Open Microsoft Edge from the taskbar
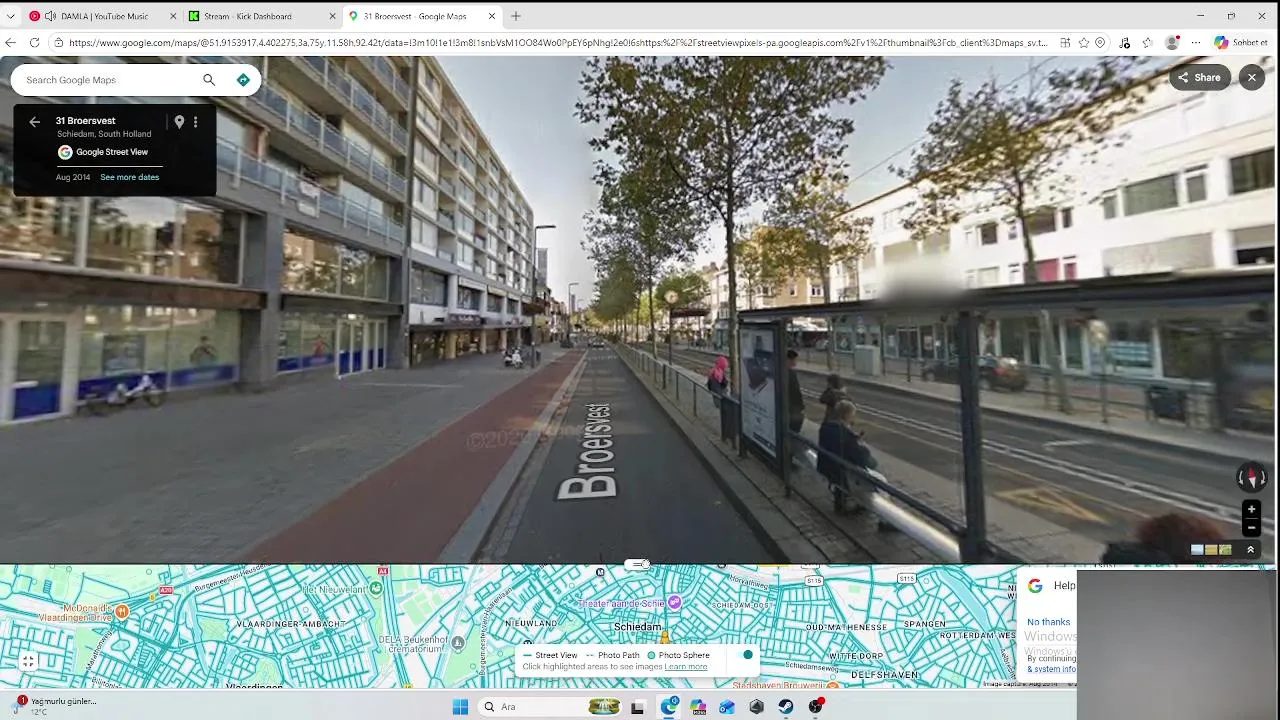This screenshot has width=1280, height=720. (669, 707)
